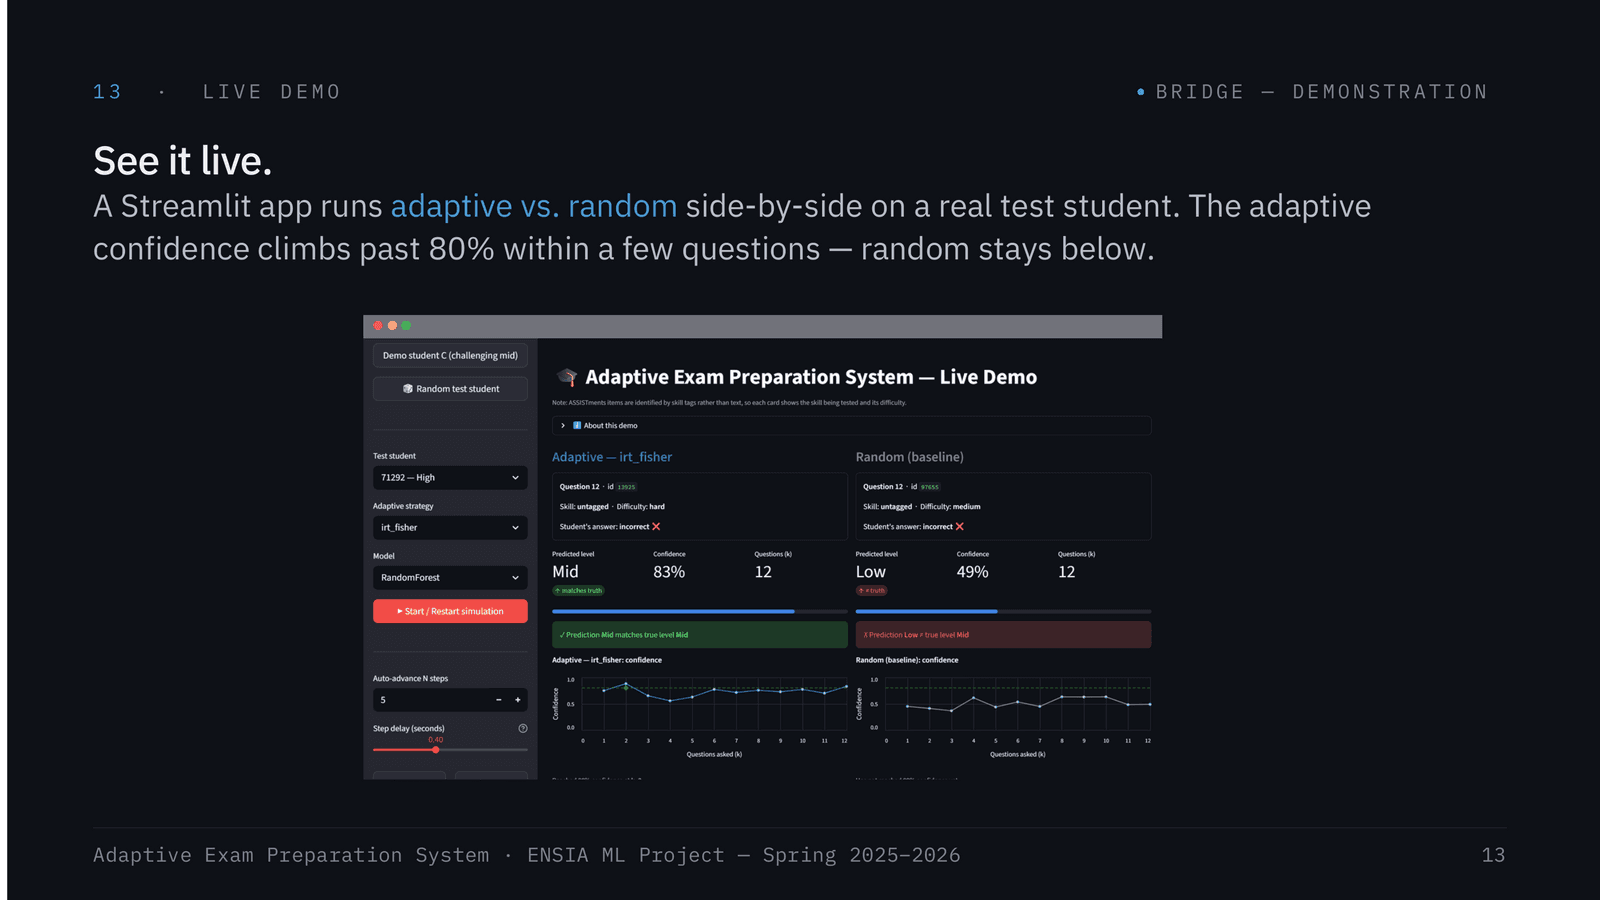Click the red X in the Random baseline card
This screenshot has height=900, width=1600.
960,526
